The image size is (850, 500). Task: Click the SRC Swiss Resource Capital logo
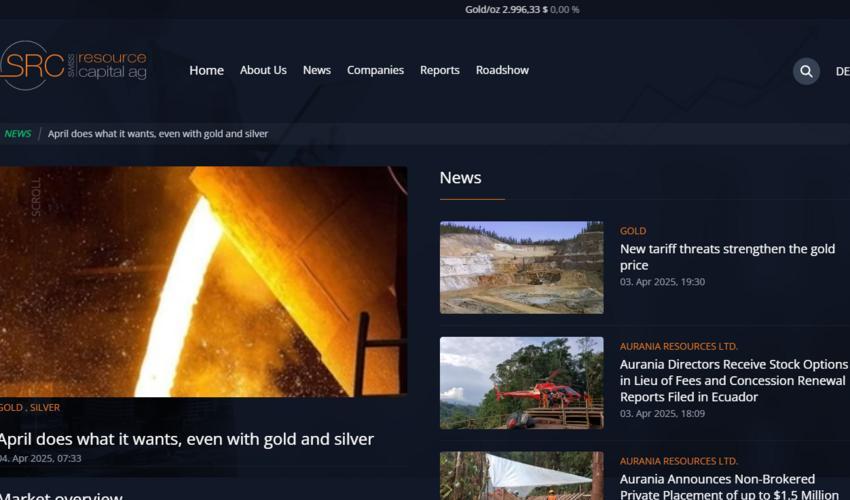point(73,66)
